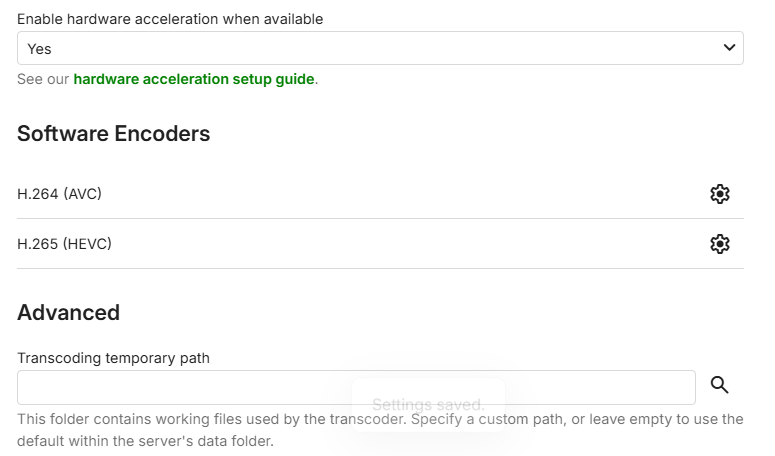Click the "H.264 (AVC)" text label

tap(60, 194)
